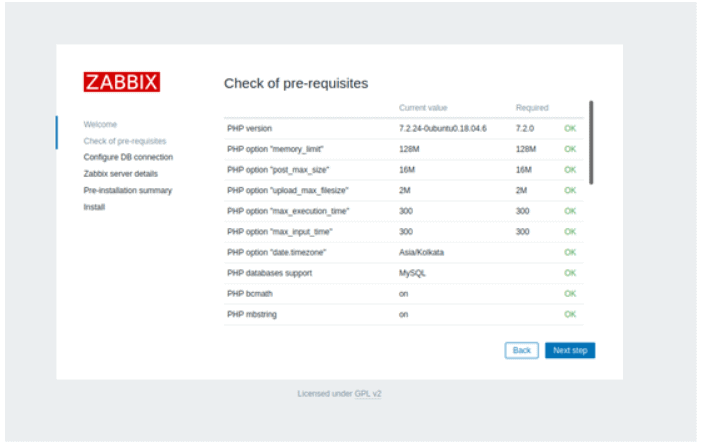Click the pre-requisites table scrollbar
Image resolution: width=703 pixels, height=444 pixels.
(x=591, y=143)
